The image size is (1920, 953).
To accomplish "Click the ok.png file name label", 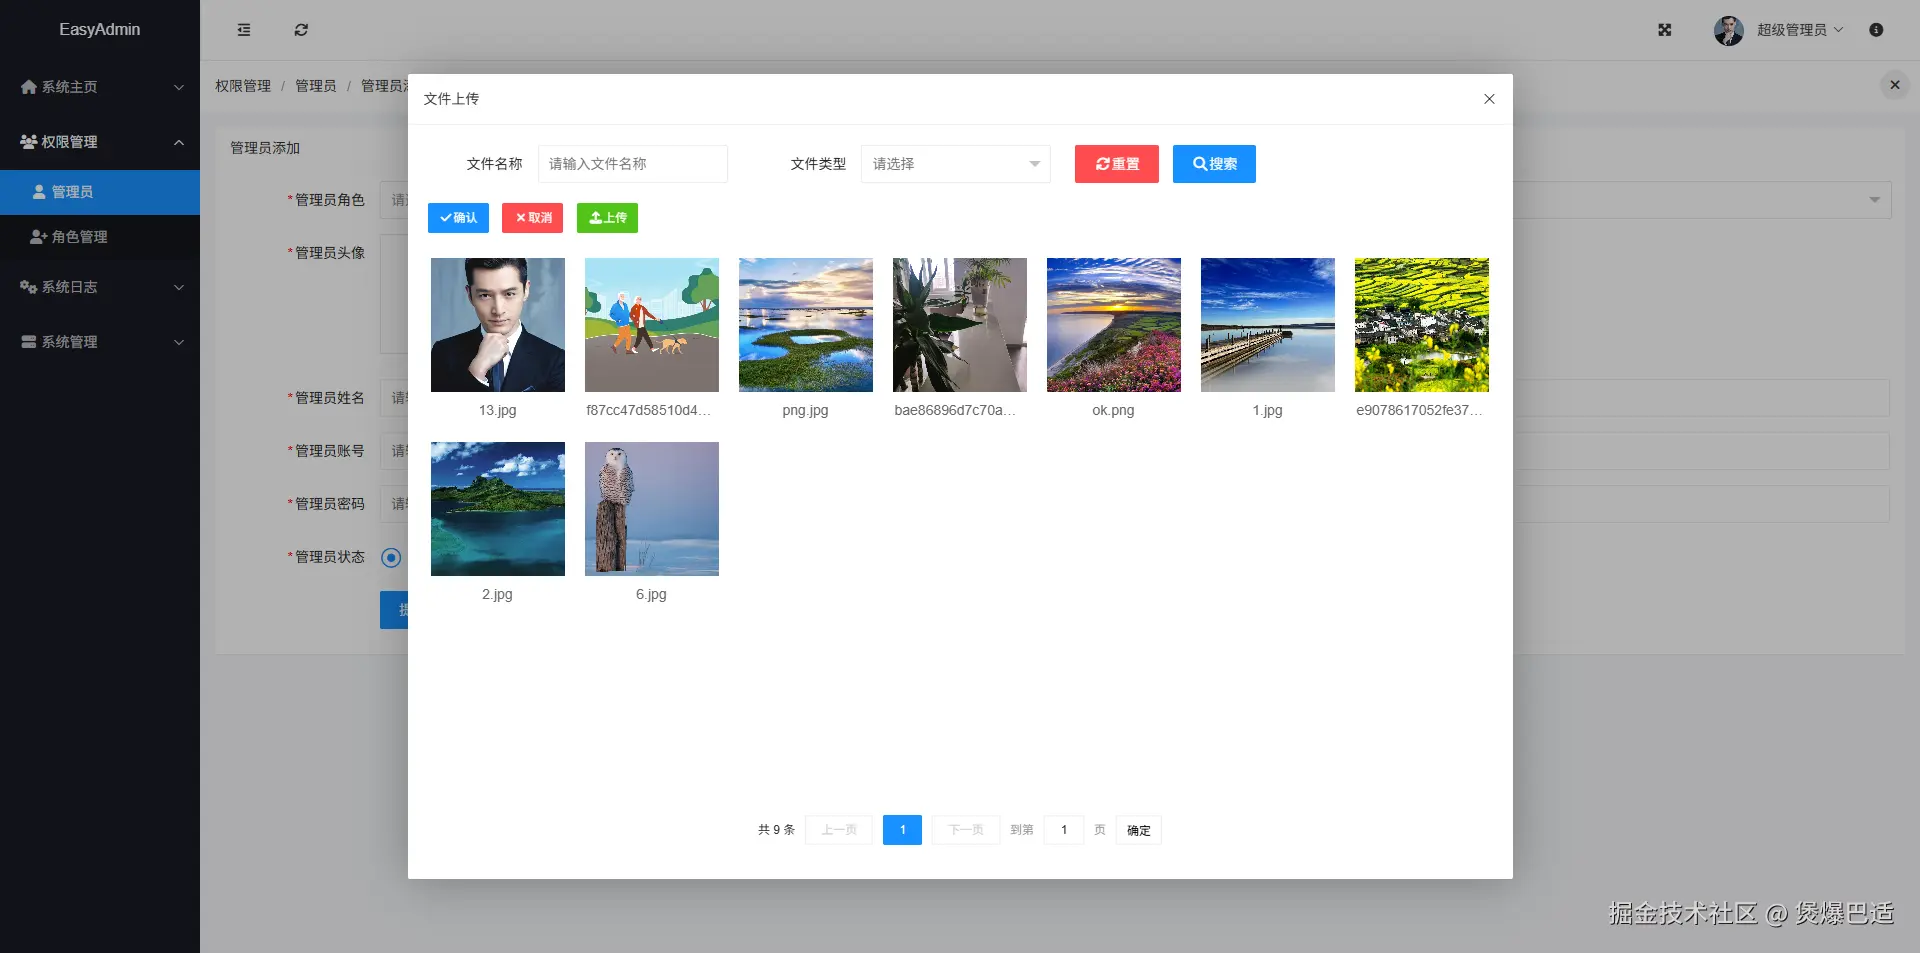I will (1114, 410).
